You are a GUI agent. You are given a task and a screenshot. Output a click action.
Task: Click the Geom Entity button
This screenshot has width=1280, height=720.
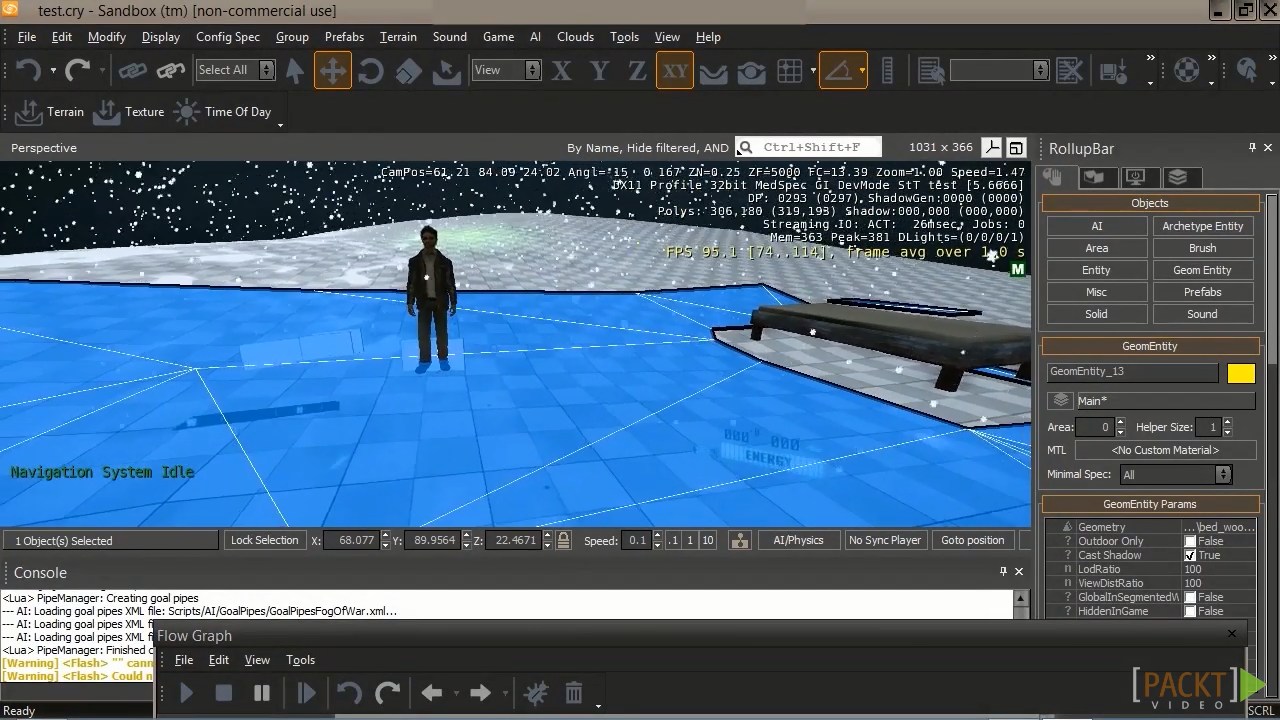pos(1203,270)
